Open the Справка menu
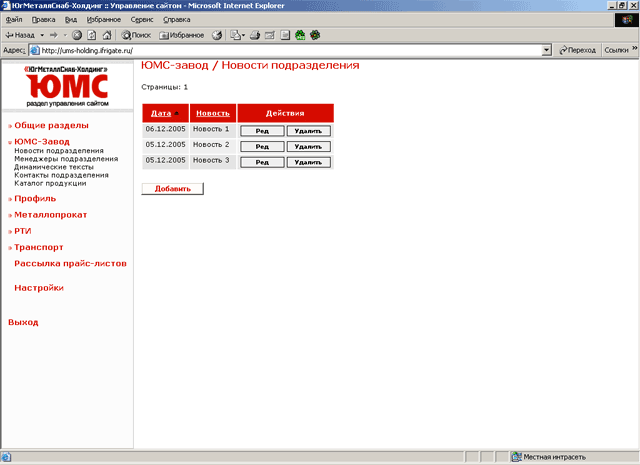640x465 pixels. click(x=176, y=20)
